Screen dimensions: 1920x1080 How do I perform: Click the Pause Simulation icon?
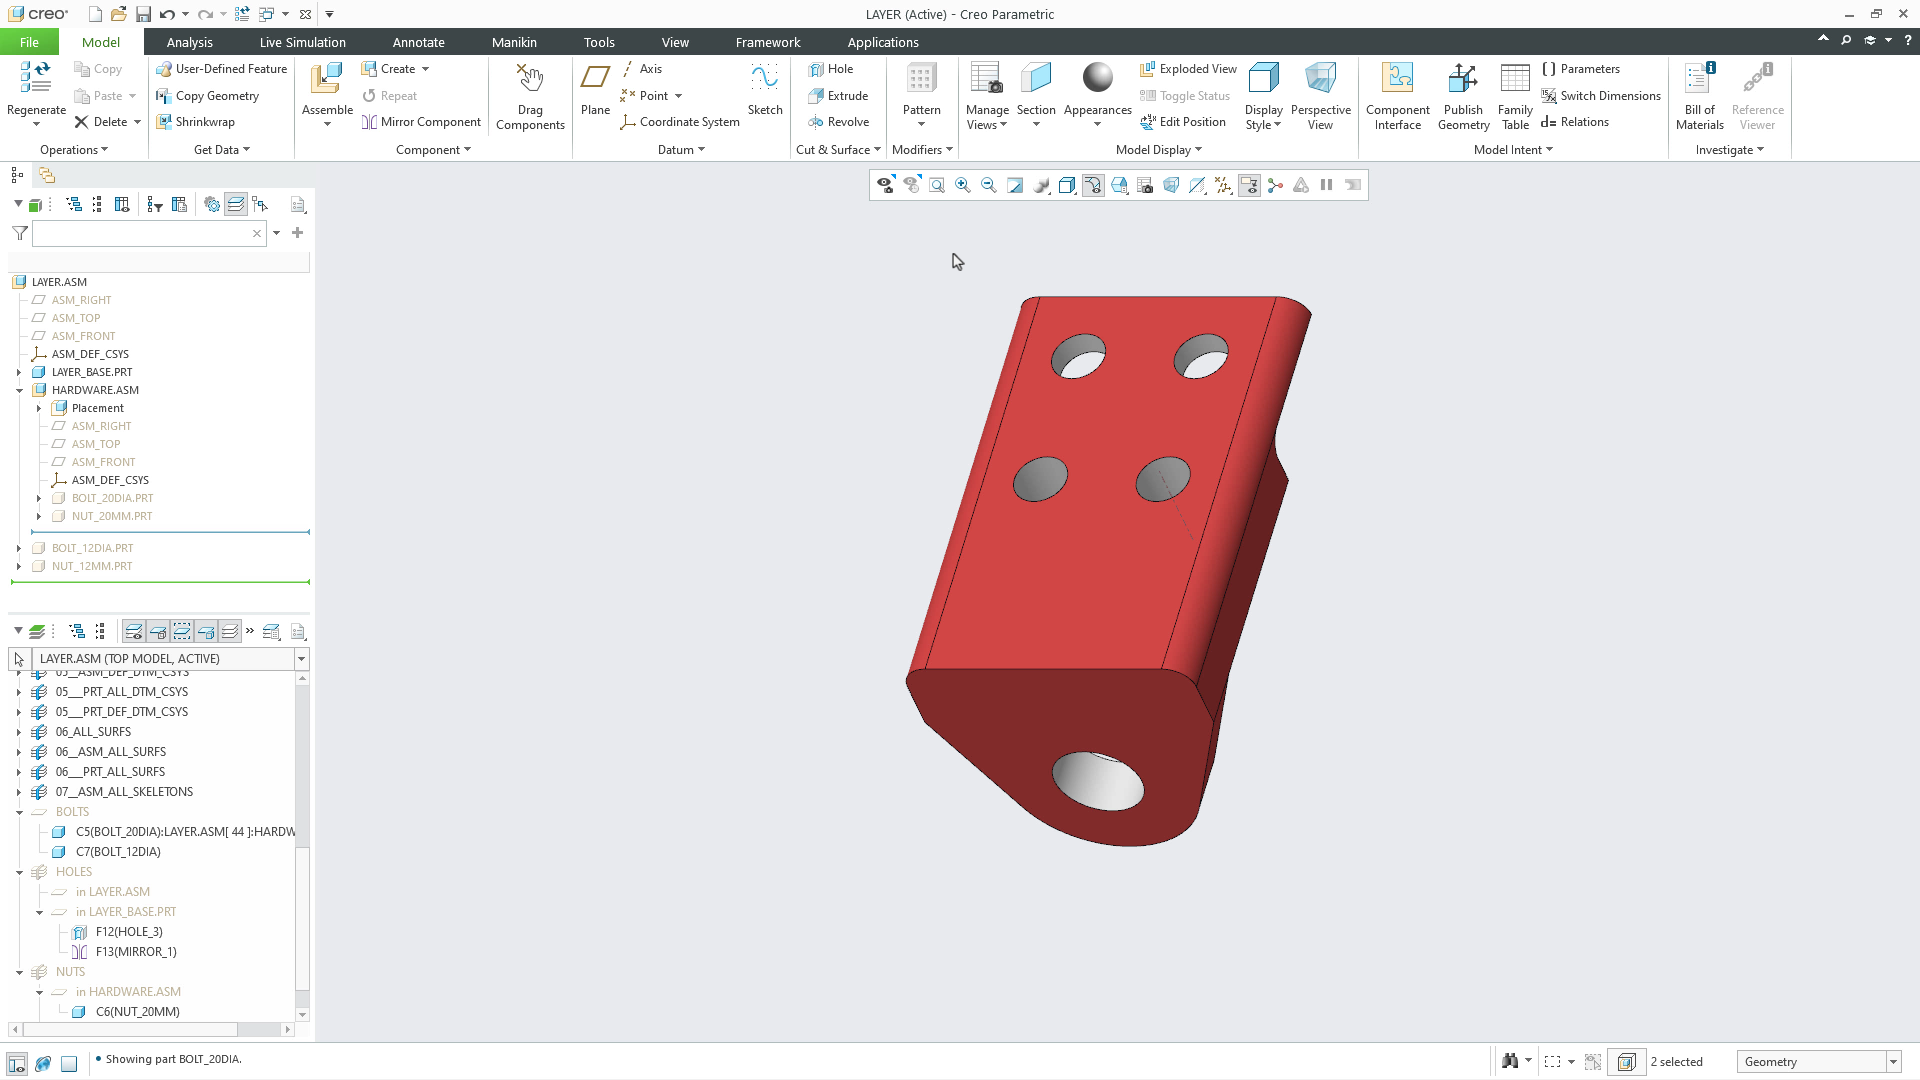(1327, 185)
